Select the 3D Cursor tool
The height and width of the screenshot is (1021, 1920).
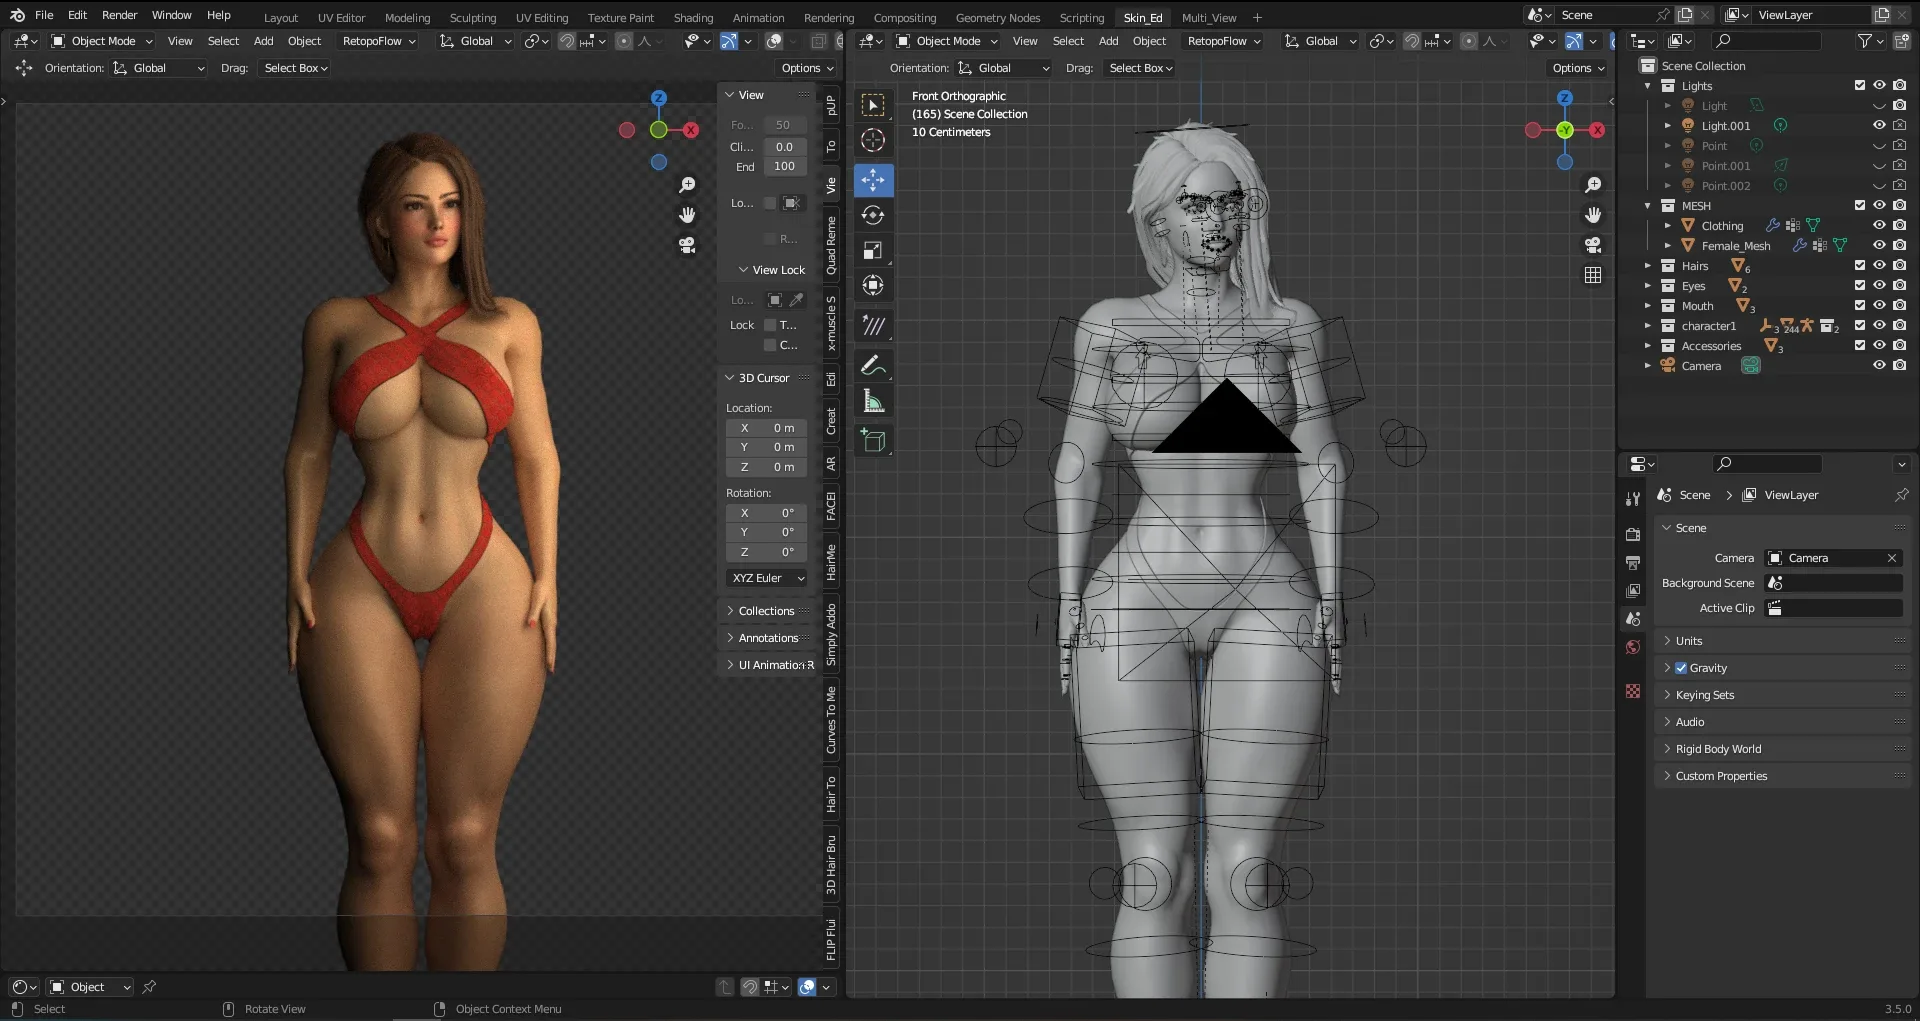click(873, 141)
